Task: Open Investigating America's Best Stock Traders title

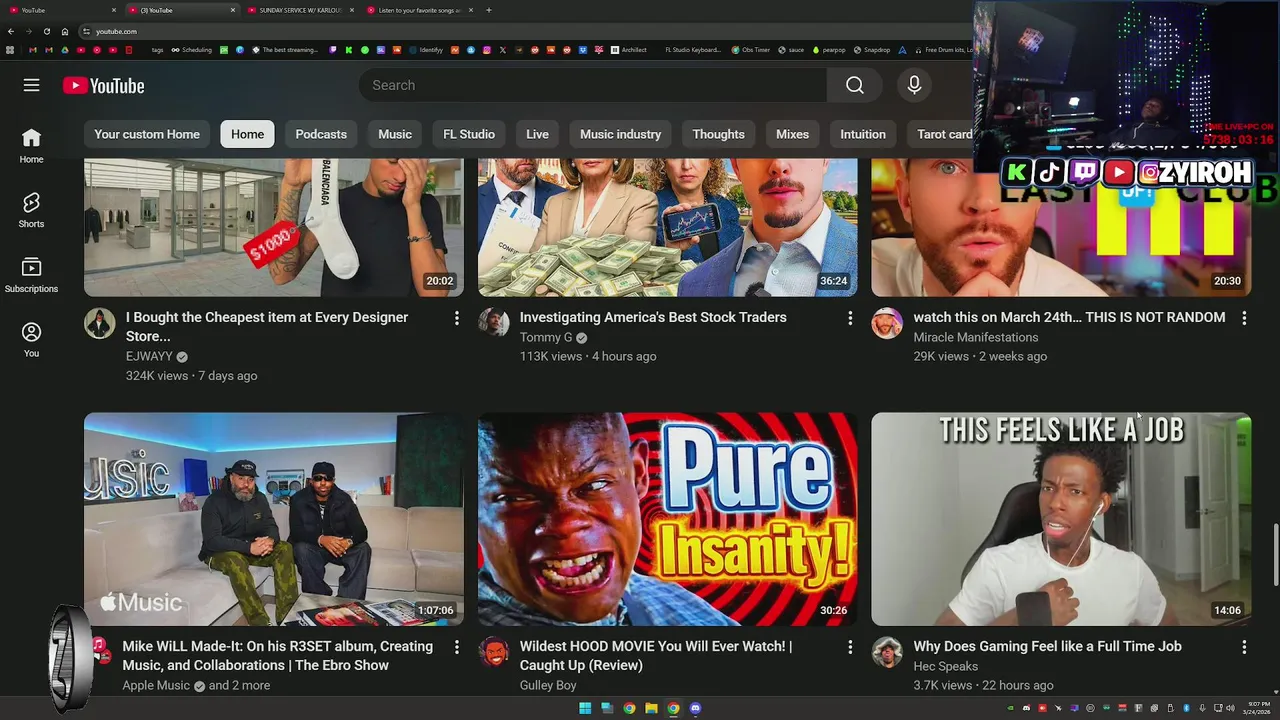Action: tap(653, 318)
